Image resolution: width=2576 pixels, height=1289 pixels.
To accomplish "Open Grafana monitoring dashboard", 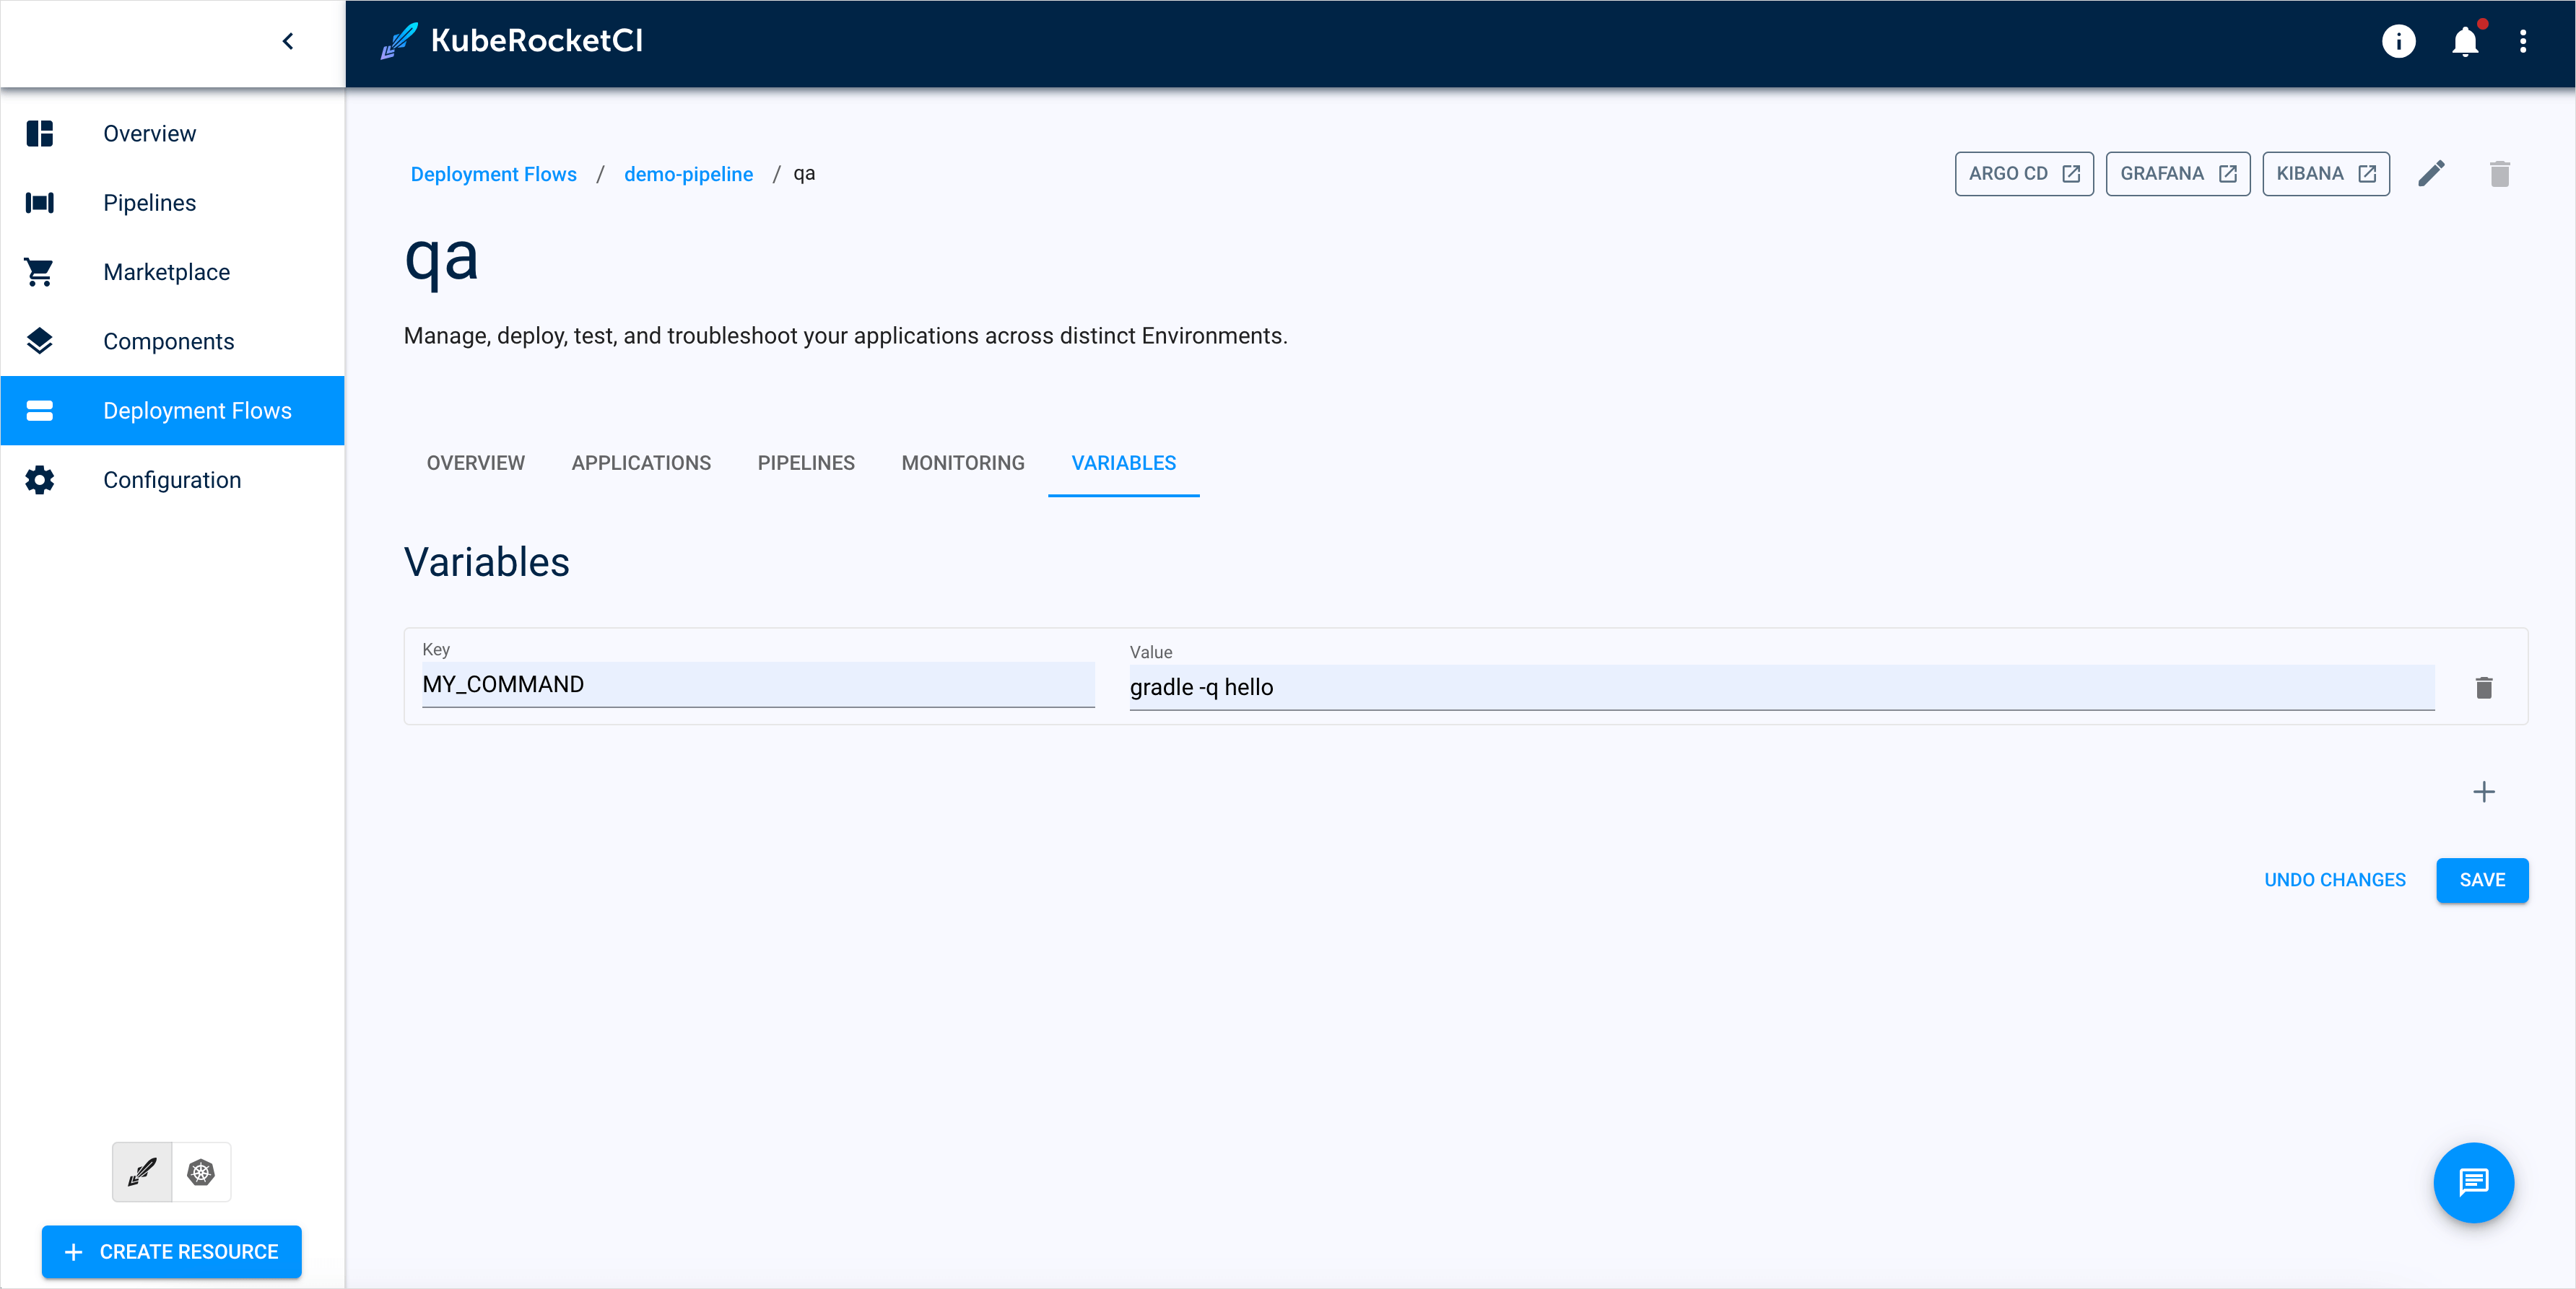I will 2177,172.
